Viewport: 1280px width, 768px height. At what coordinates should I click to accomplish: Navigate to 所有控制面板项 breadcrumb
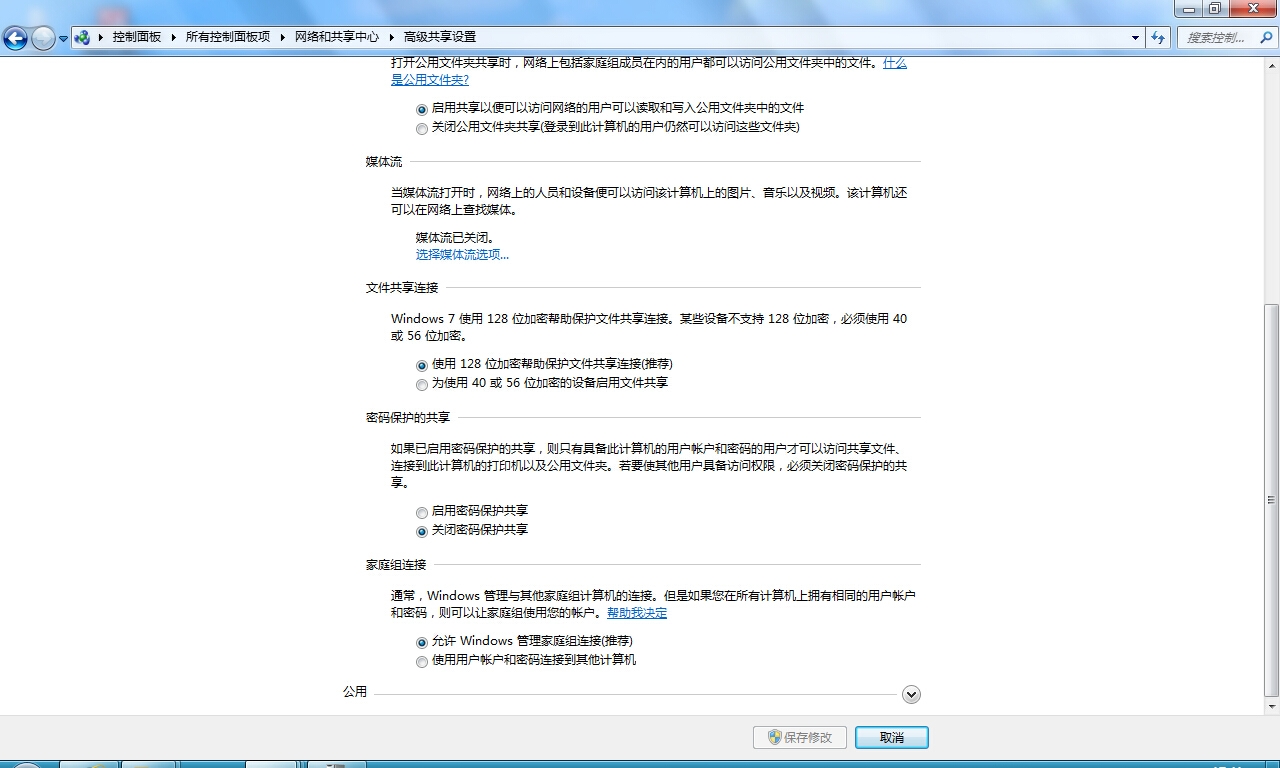pyautogui.click(x=228, y=37)
